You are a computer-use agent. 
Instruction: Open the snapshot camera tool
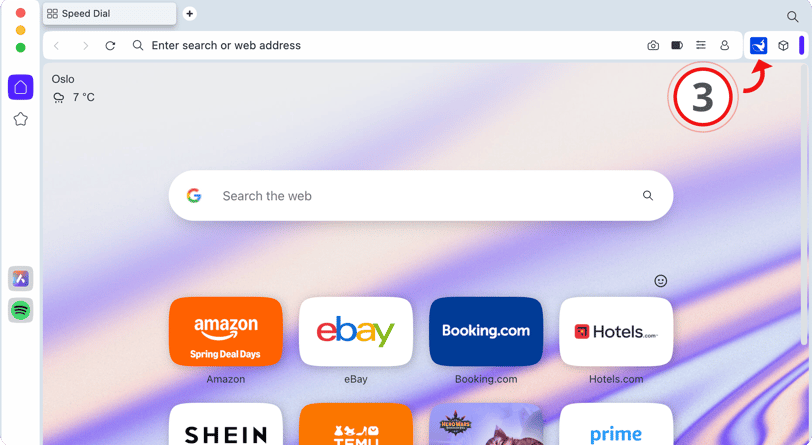[x=653, y=46]
